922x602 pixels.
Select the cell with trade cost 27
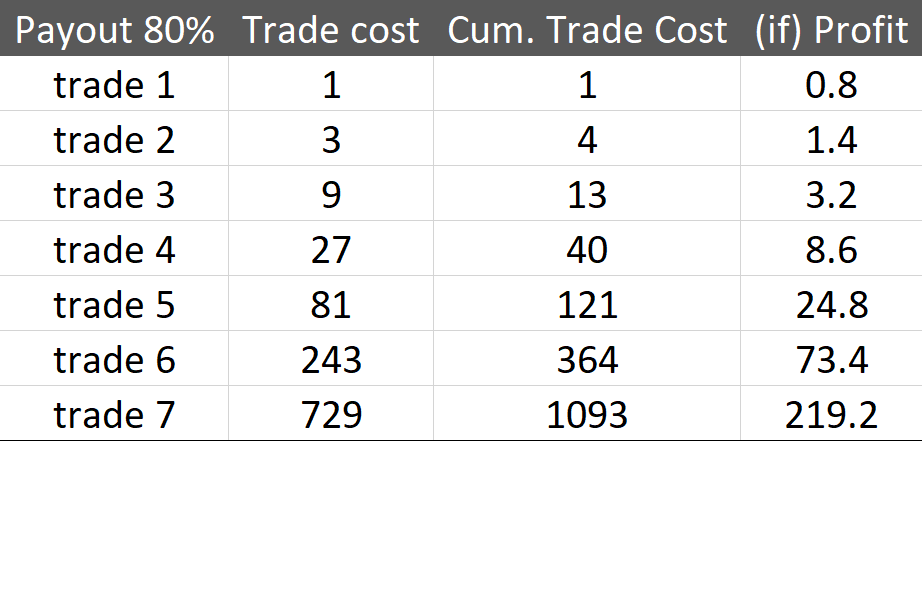click(331, 249)
